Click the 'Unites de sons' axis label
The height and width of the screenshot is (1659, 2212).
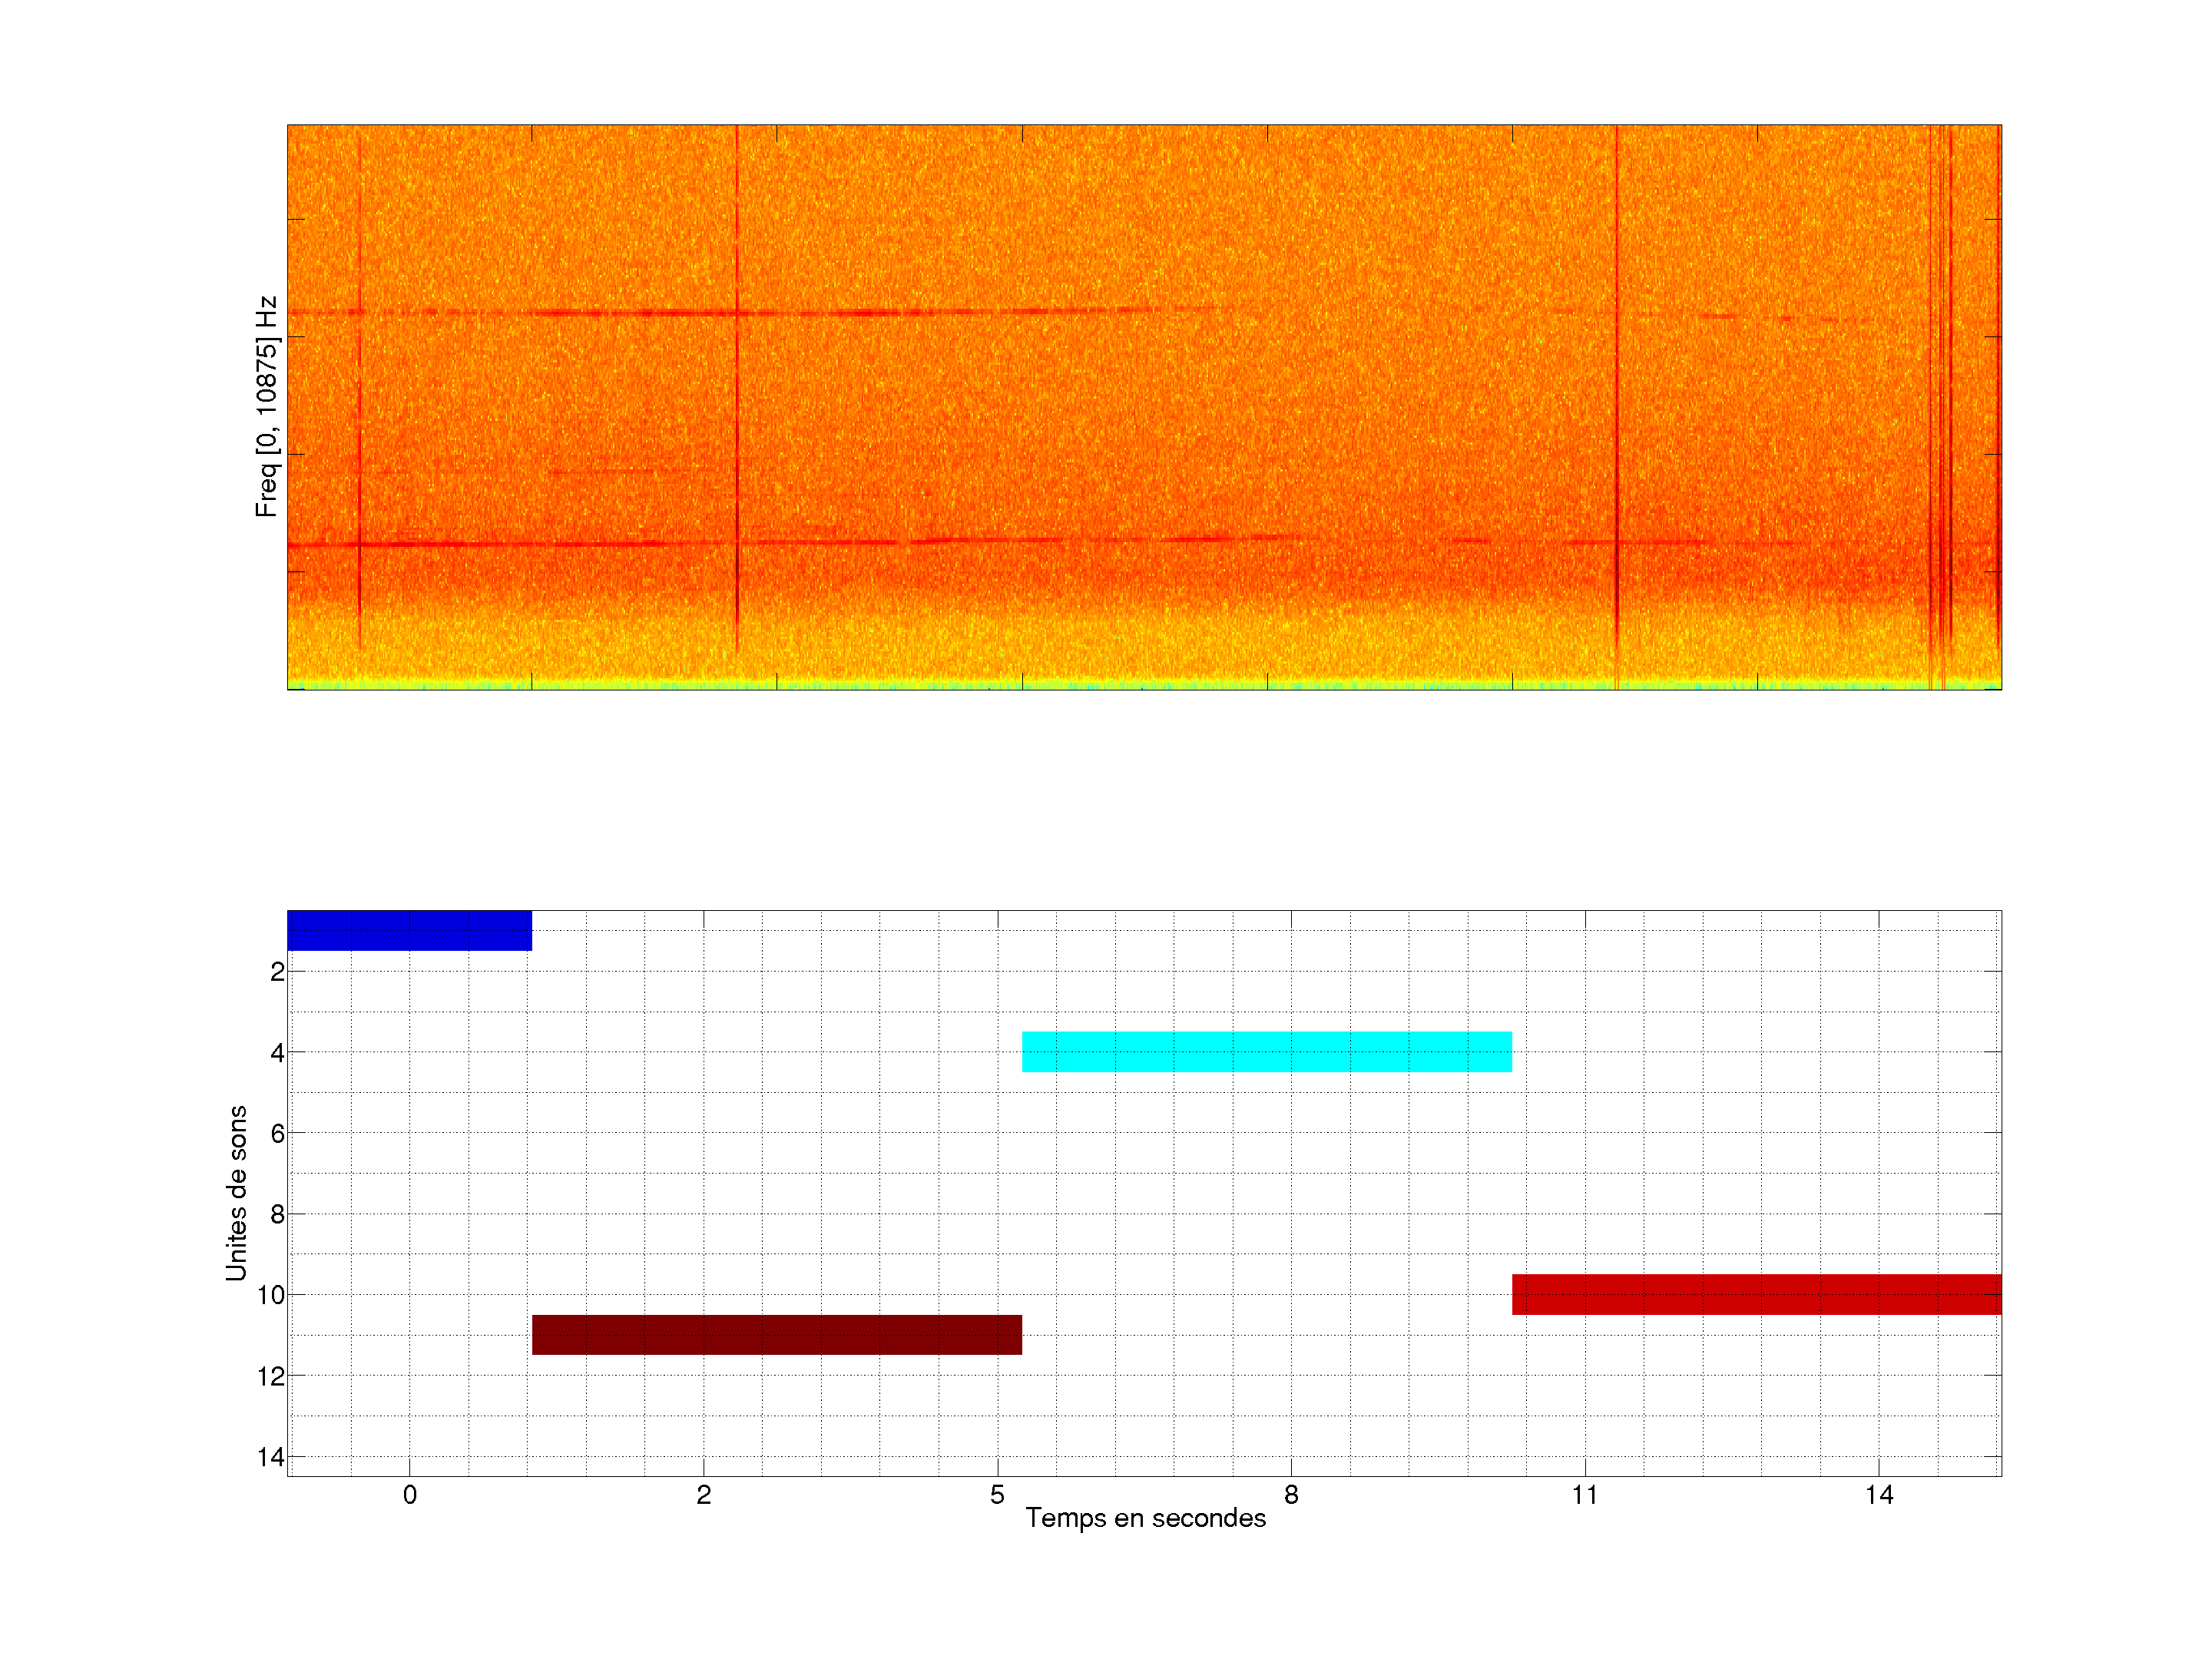[236, 1192]
